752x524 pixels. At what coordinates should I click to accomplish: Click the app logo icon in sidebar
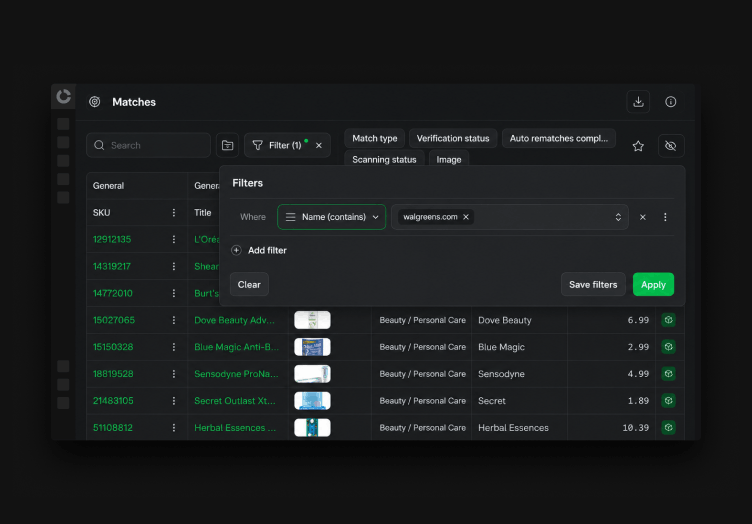pyautogui.click(x=63, y=96)
